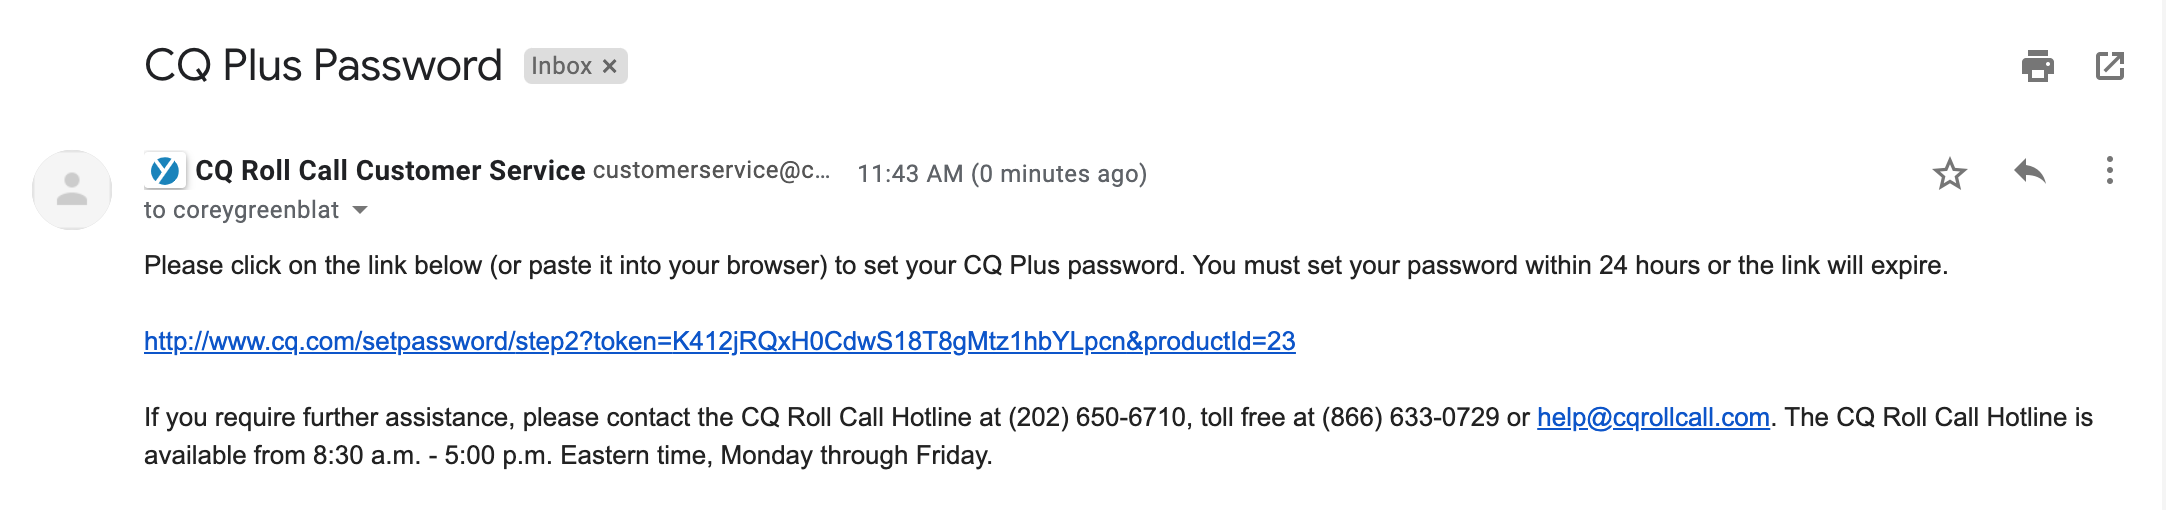
Task: Click the "to coreygreenblat" recipient text
Action: pyautogui.click(x=241, y=210)
